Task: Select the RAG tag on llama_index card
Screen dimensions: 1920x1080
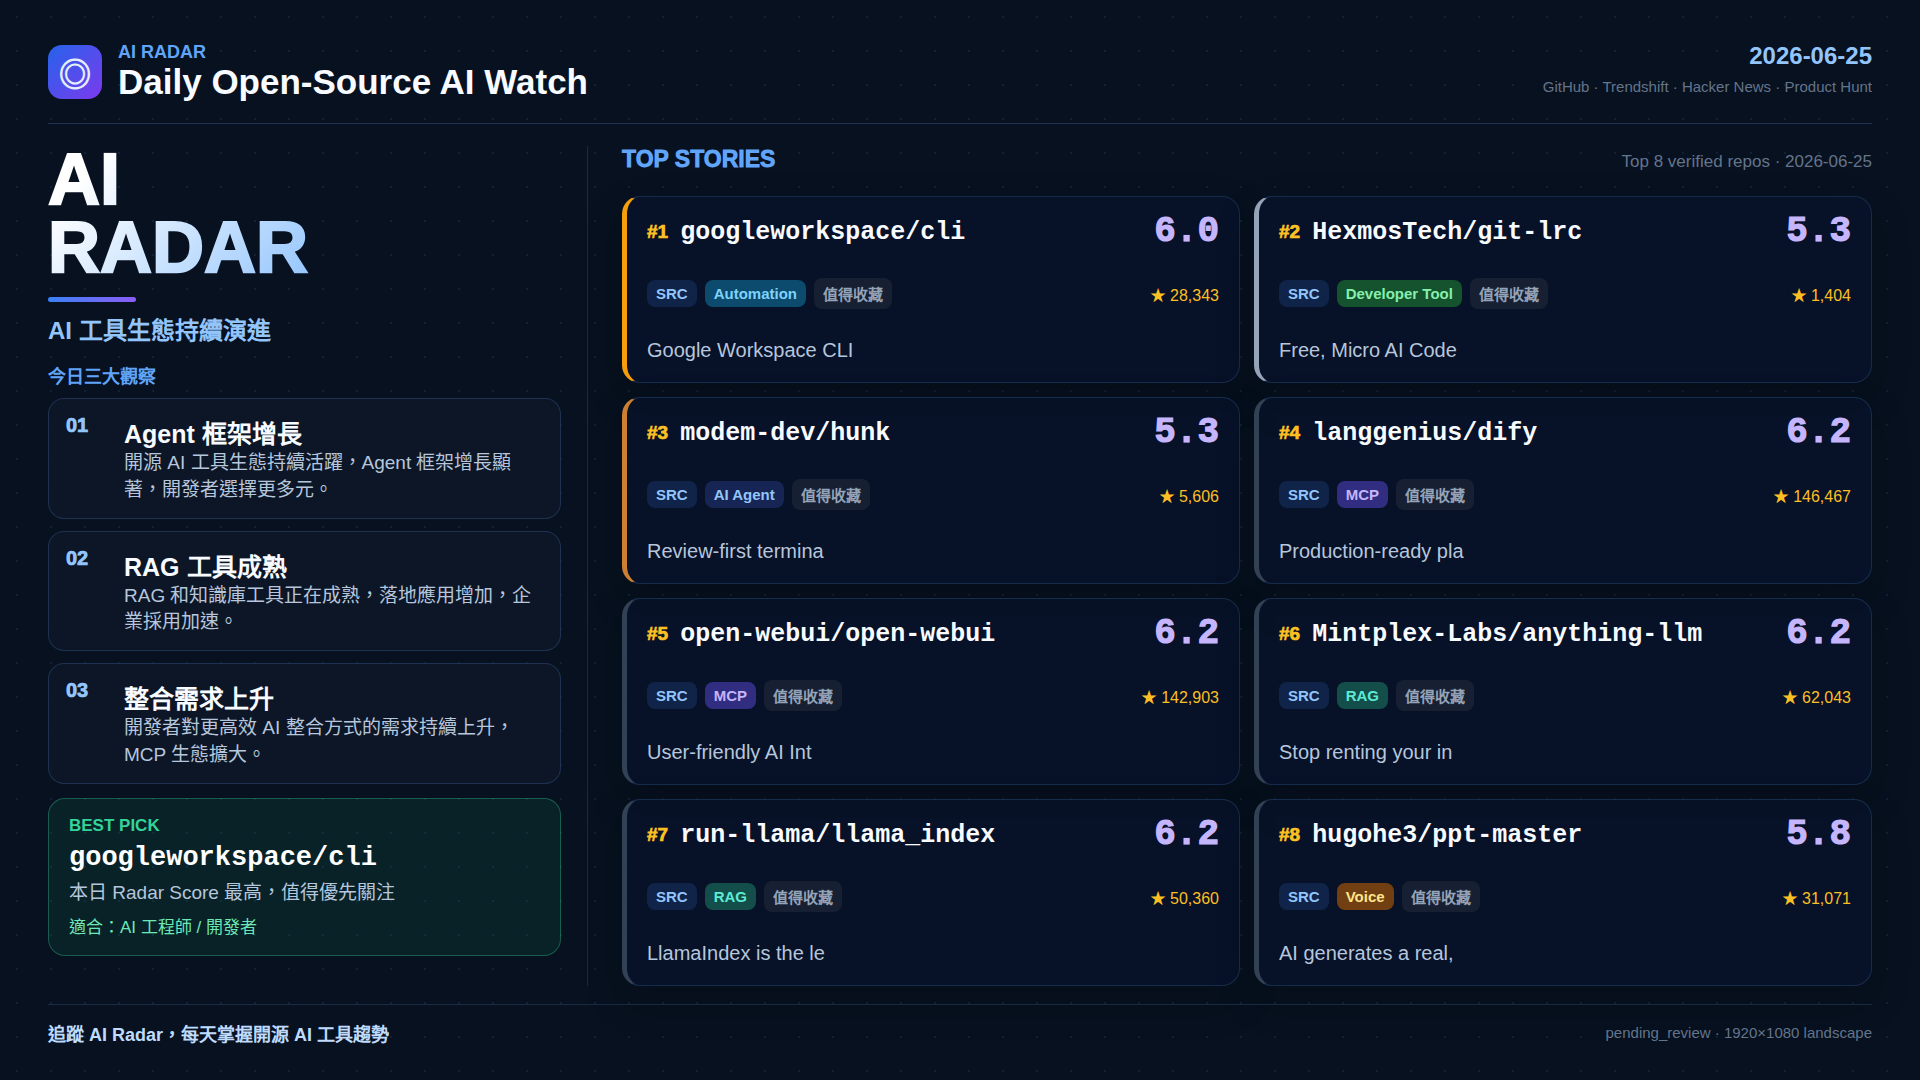Action: tap(730, 897)
